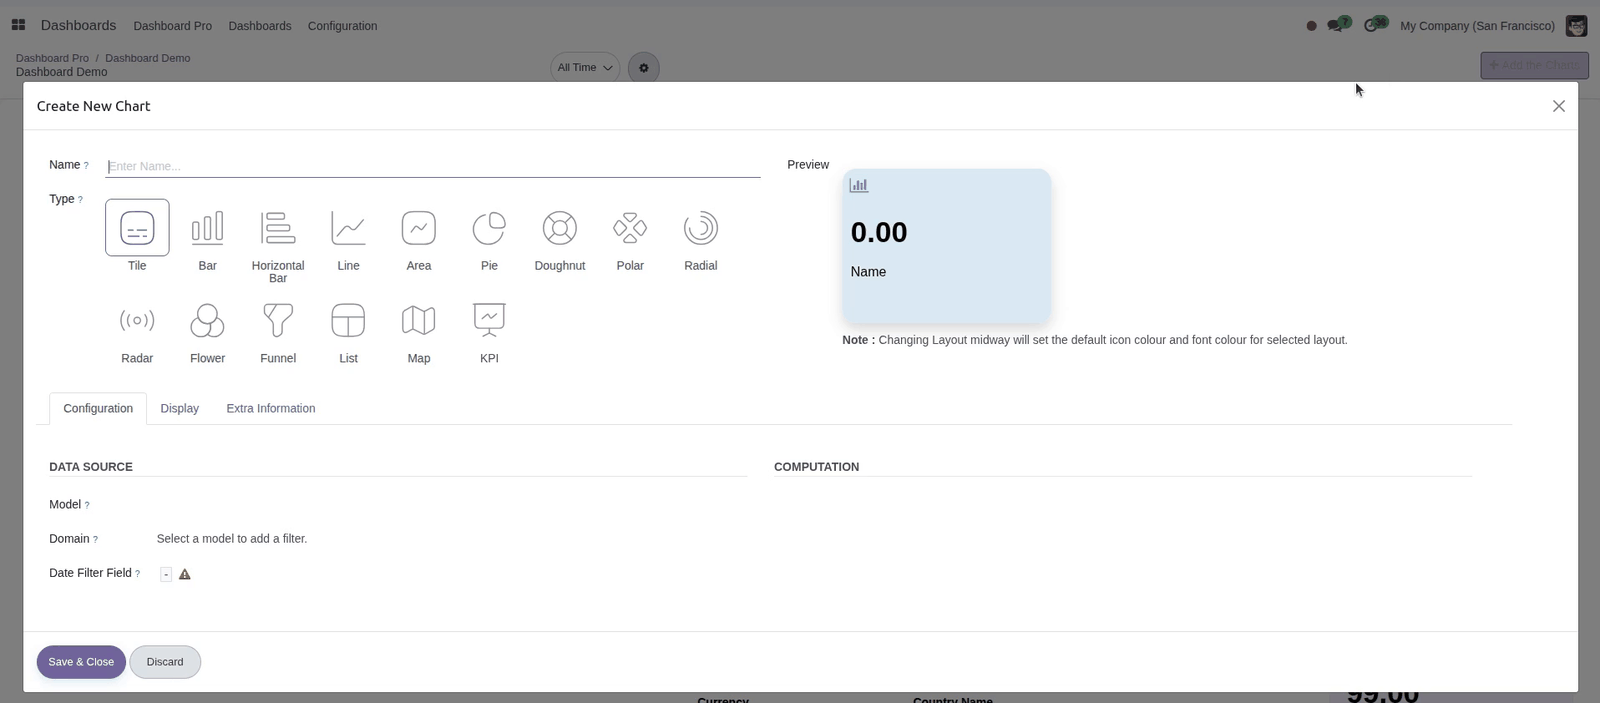Open the Extra Information tab

(271, 408)
